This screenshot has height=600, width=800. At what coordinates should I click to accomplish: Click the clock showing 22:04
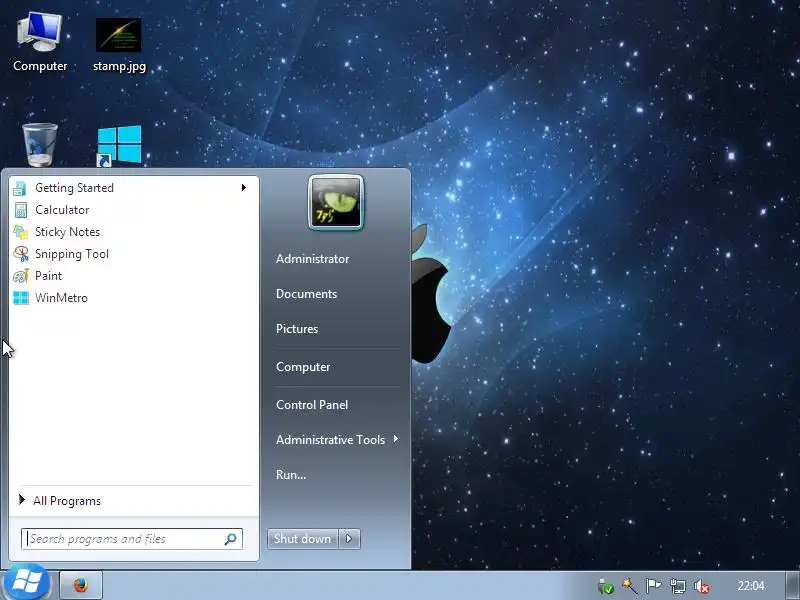[x=751, y=586]
